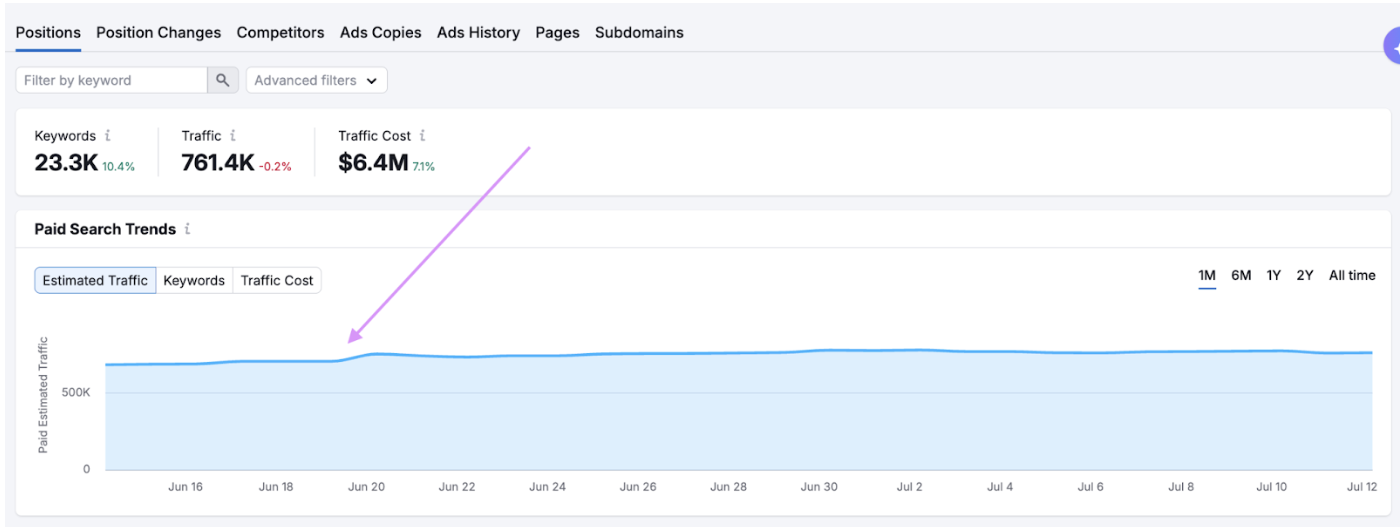Select the All time range
The height and width of the screenshot is (532, 1400).
(x=1352, y=276)
